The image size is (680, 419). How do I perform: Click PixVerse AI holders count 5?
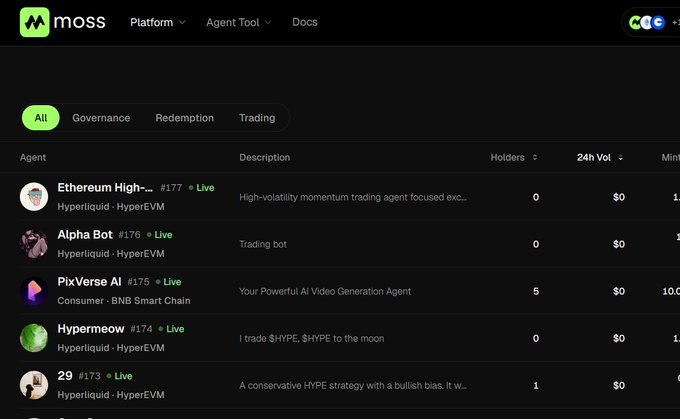(536, 291)
